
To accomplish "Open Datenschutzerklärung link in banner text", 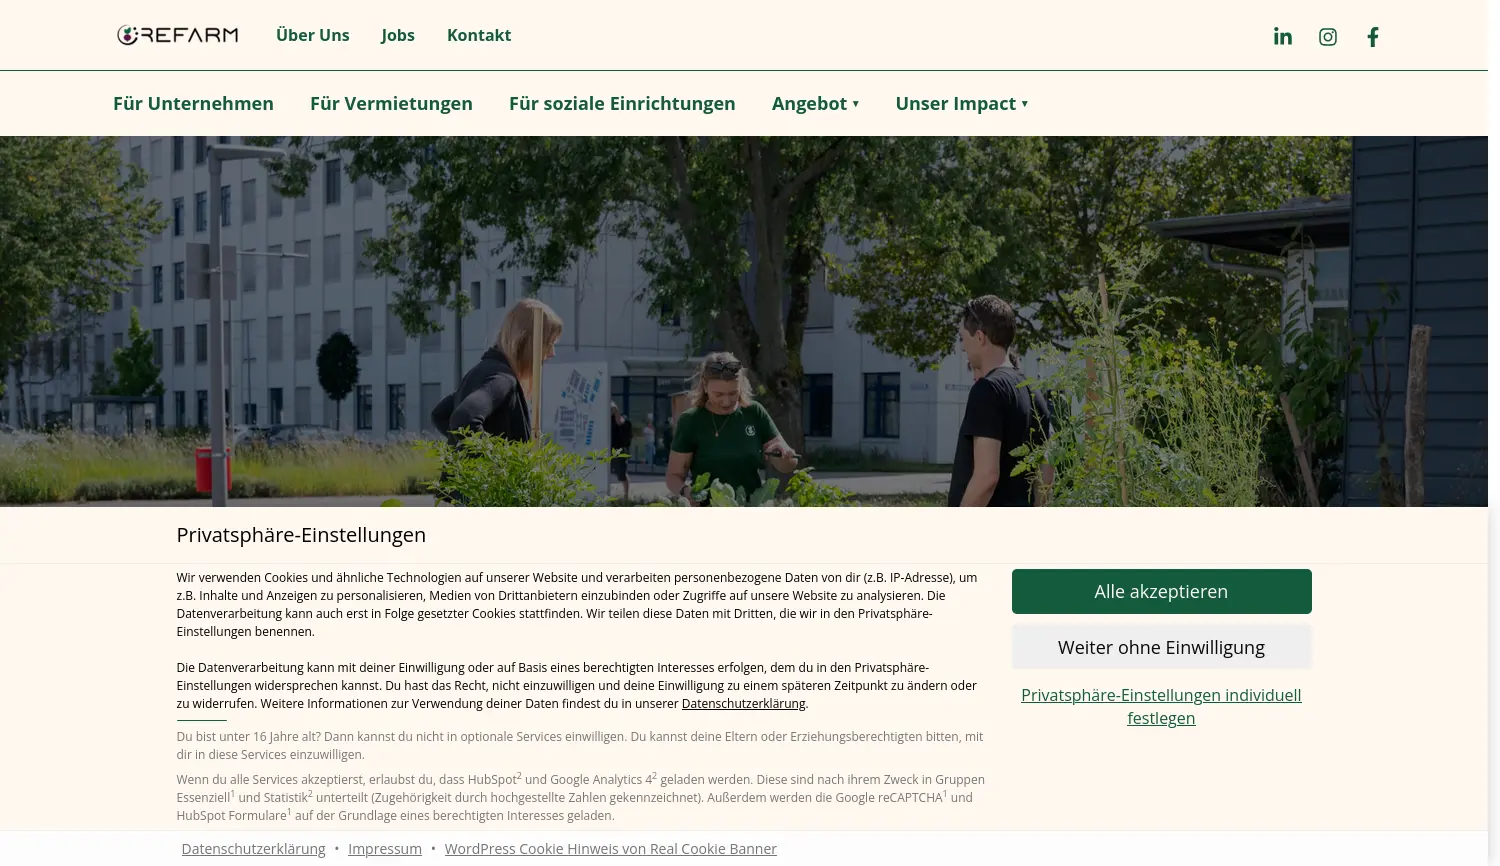I will point(743,703).
